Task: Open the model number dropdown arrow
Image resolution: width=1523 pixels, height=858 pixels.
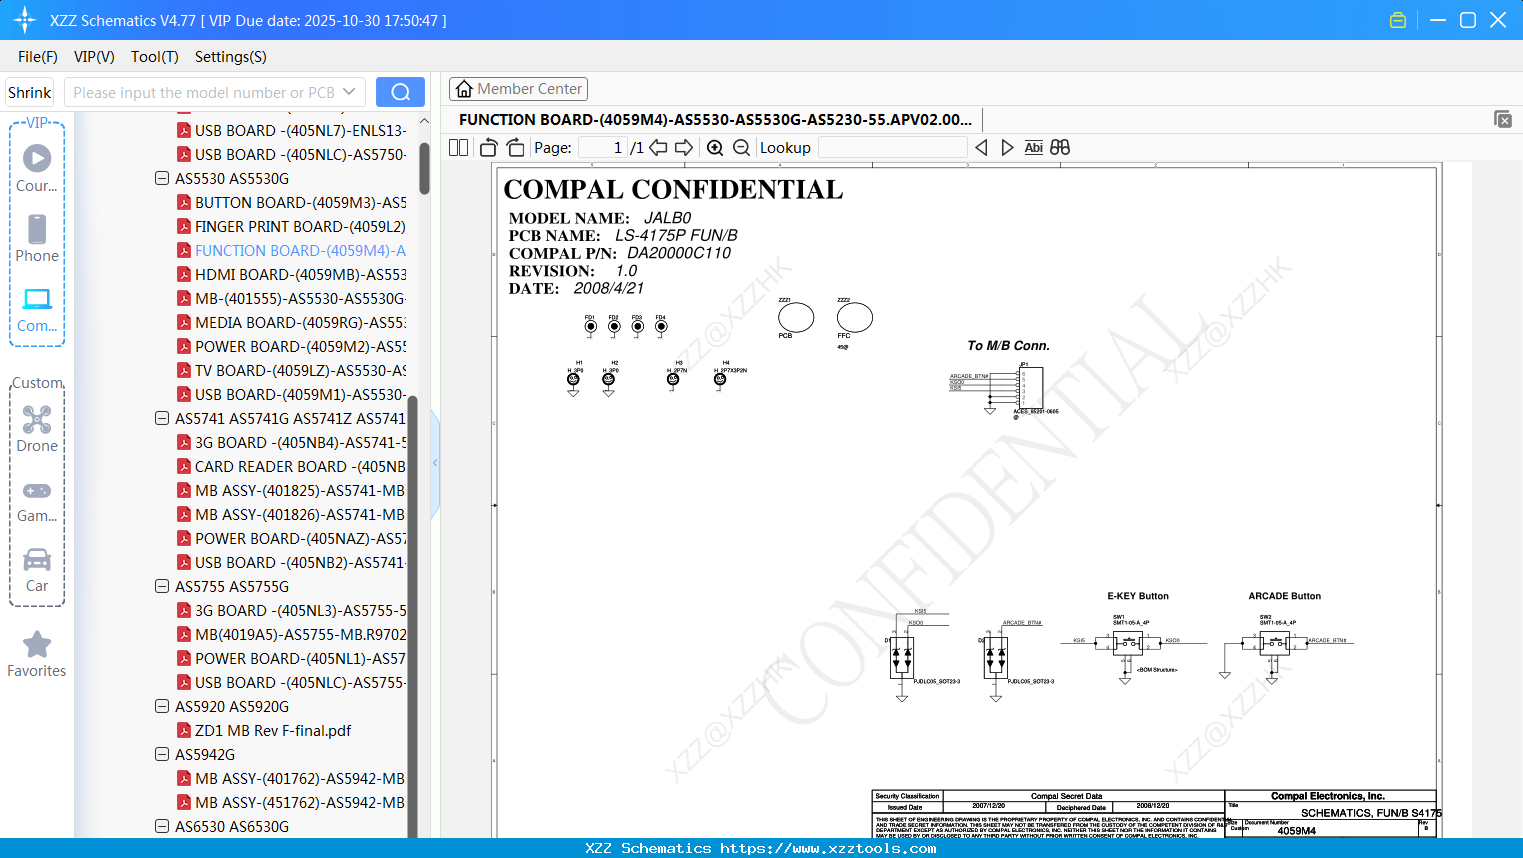Action: 349,92
